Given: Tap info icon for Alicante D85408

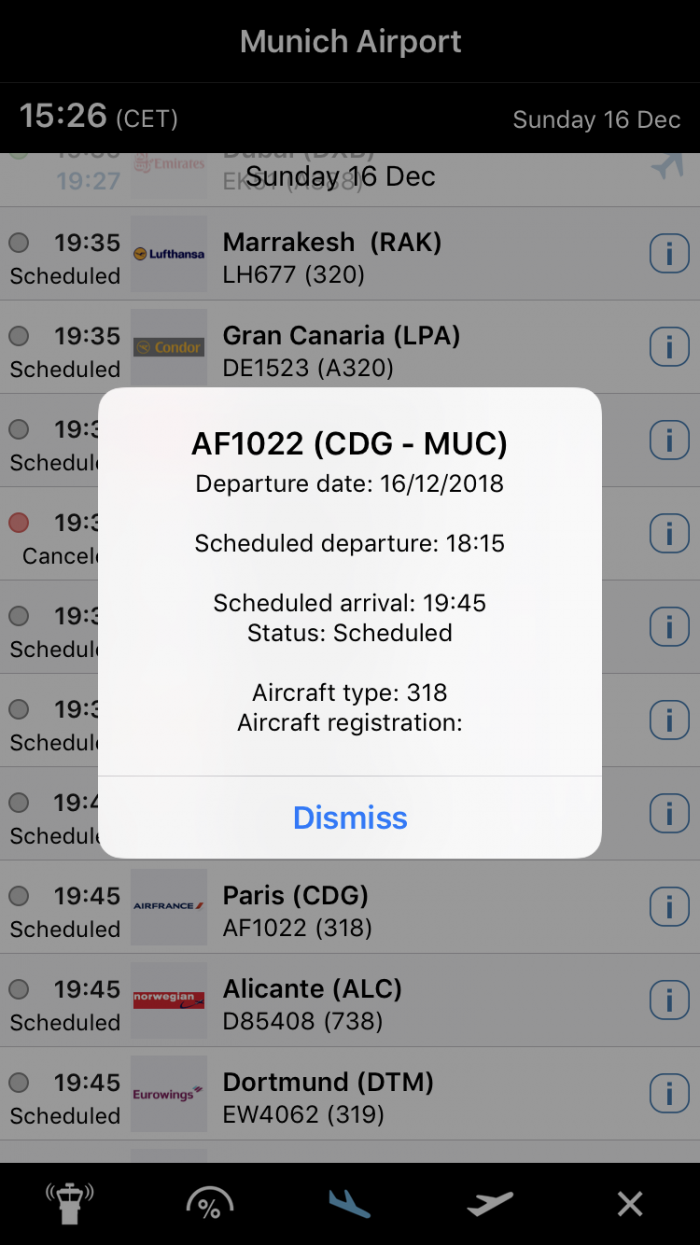Looking at the screenshot, I should coord(669,1000).
